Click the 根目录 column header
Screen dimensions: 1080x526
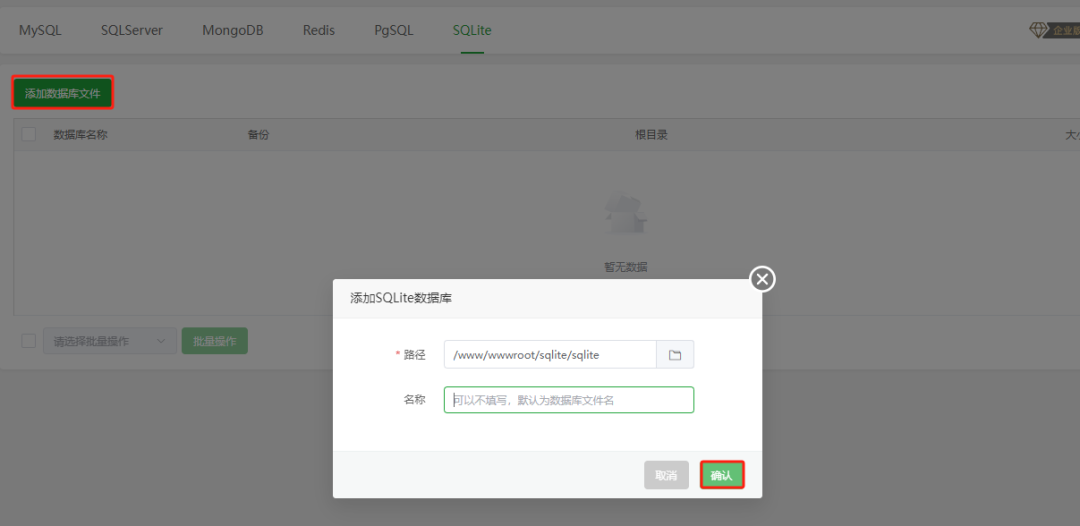point(652,134)
